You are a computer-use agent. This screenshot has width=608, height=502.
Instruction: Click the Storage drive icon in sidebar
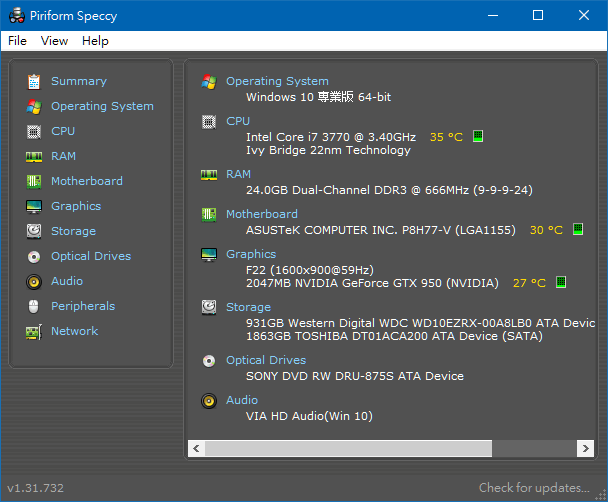[34, 231]
